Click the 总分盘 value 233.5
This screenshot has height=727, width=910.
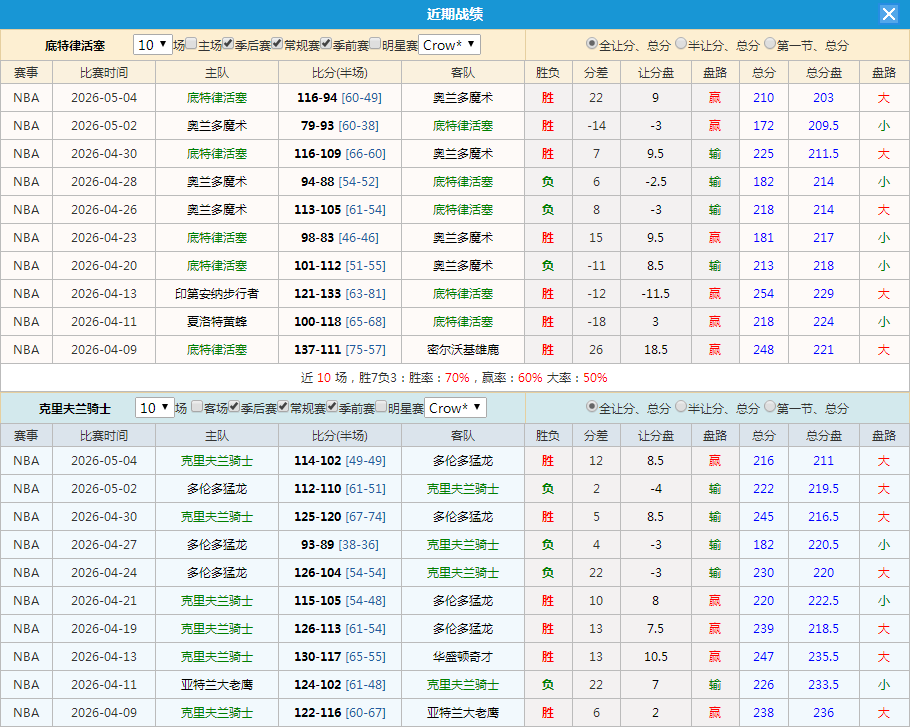[824, 685]
